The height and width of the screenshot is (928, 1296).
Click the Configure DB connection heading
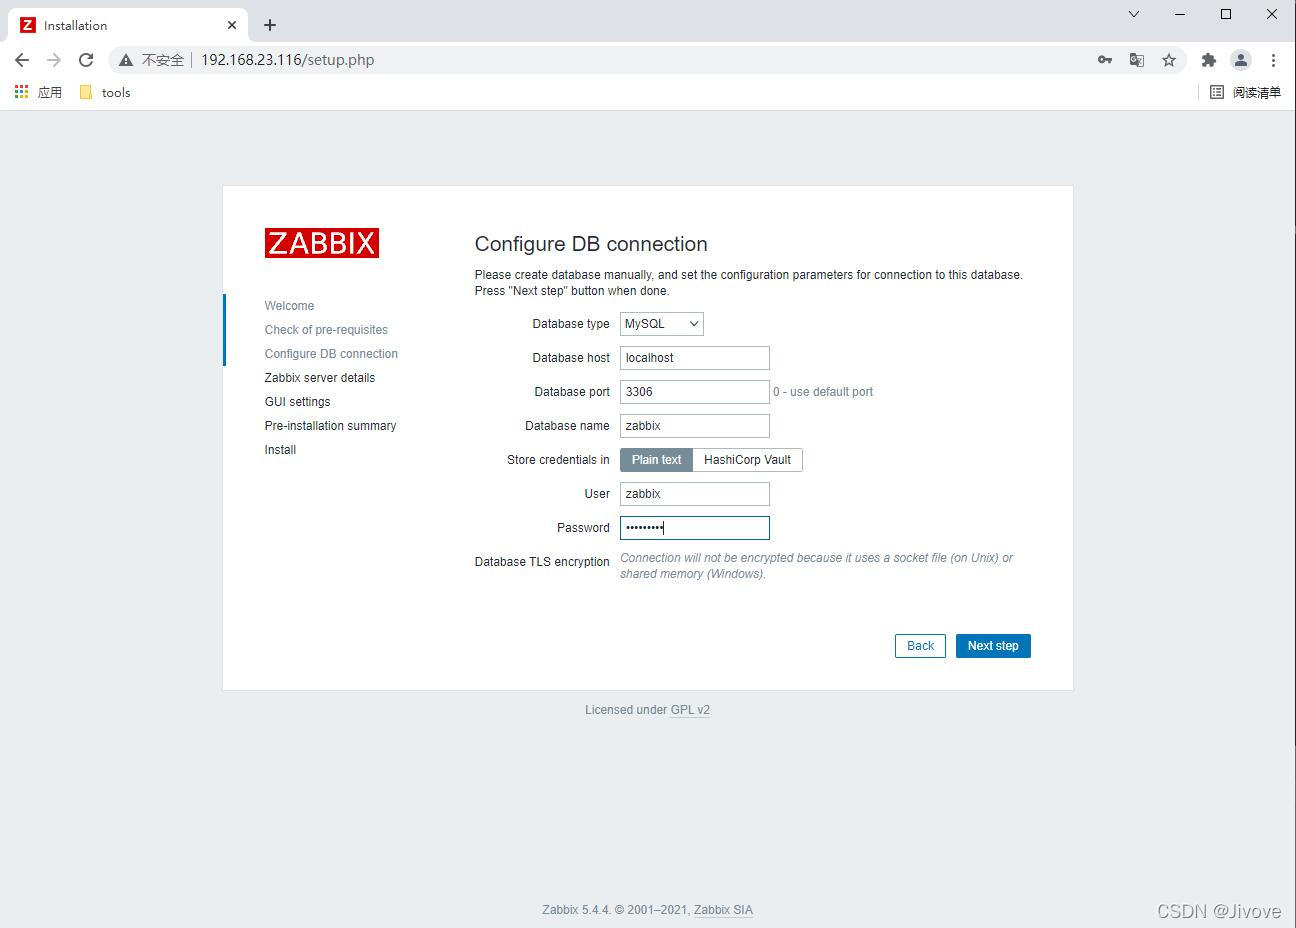[591, 244]
